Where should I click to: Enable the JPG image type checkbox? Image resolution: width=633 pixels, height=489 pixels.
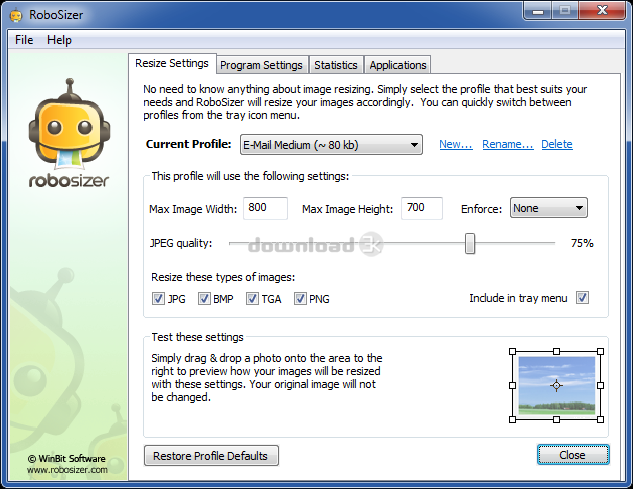(x=158, y=298)
